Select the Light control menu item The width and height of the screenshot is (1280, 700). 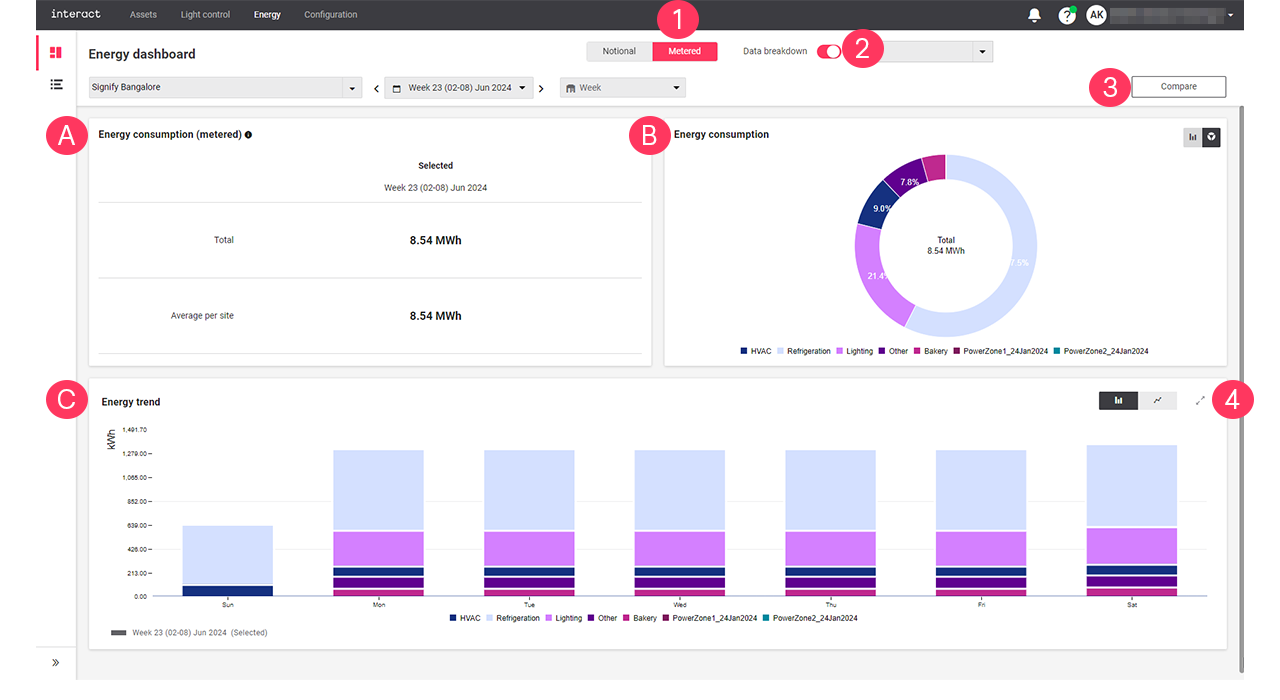coord(205,14)
